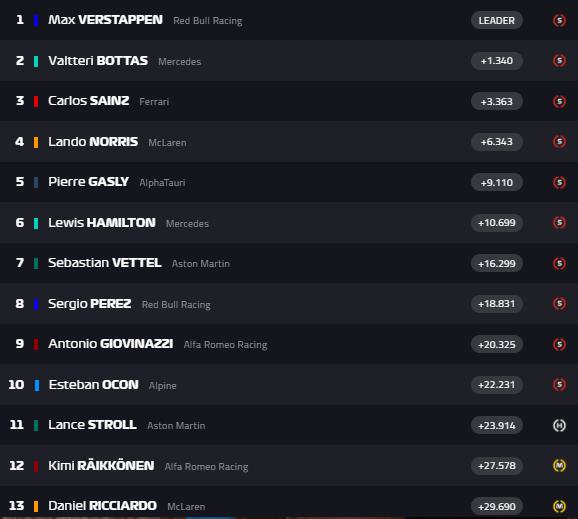Click Ricciardo's medium tyre icon

pyautogui.click(x=559, y=506)
